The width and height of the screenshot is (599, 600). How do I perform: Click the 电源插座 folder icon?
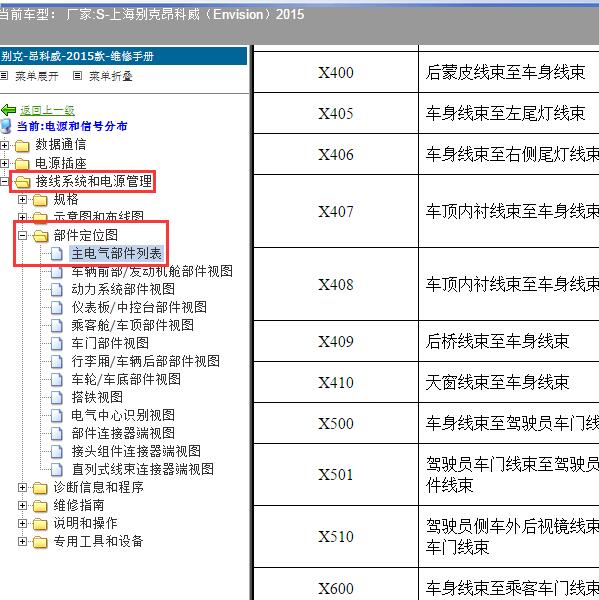coord(22,164)
